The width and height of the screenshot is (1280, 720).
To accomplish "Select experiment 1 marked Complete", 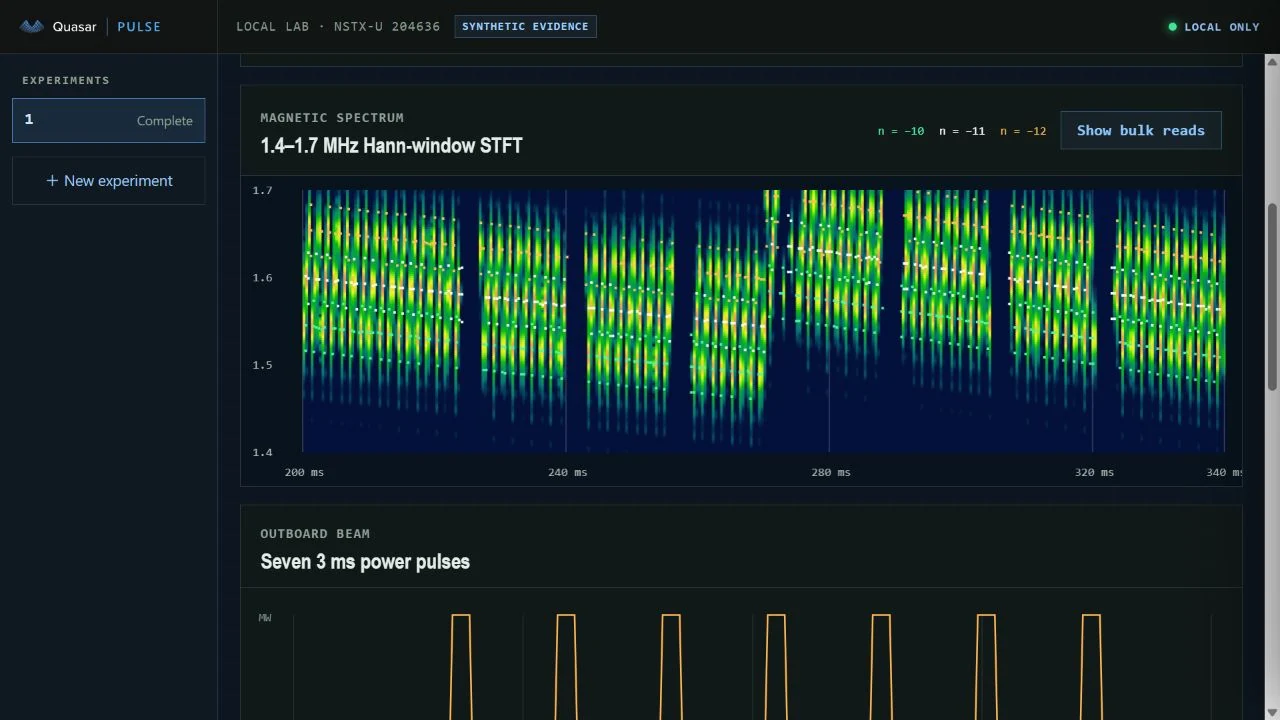I will (x=109, y=120).
